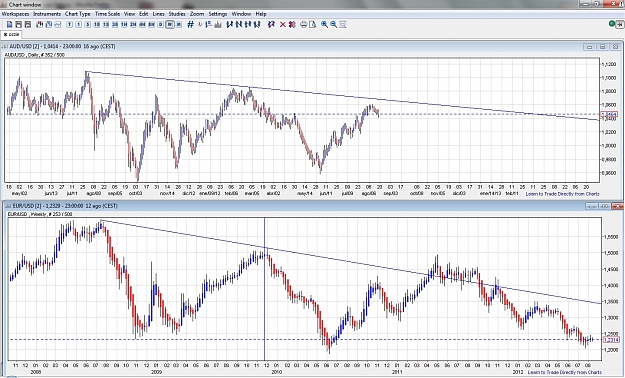Open the Instruments menu
Image resolution: width=625 pixels, height=378 pixels.
click(x=47, y=14)
